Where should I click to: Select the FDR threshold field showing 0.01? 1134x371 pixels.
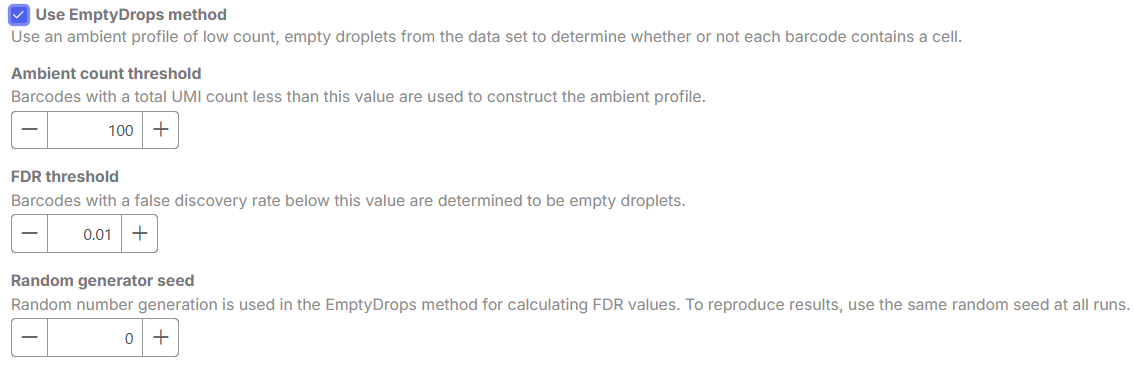point(85,234)
